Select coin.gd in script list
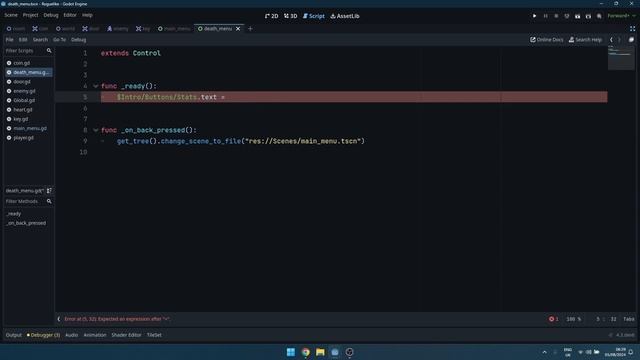Viewport: 640px width, 360px height. click(28, 63)
